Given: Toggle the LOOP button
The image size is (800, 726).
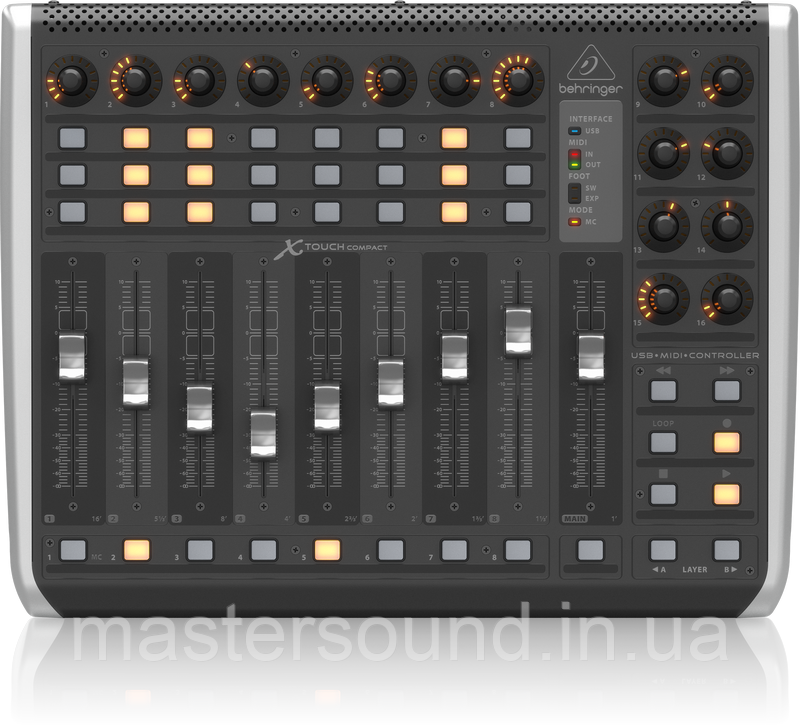Looking at the screenshot, I should click(663, 442).
